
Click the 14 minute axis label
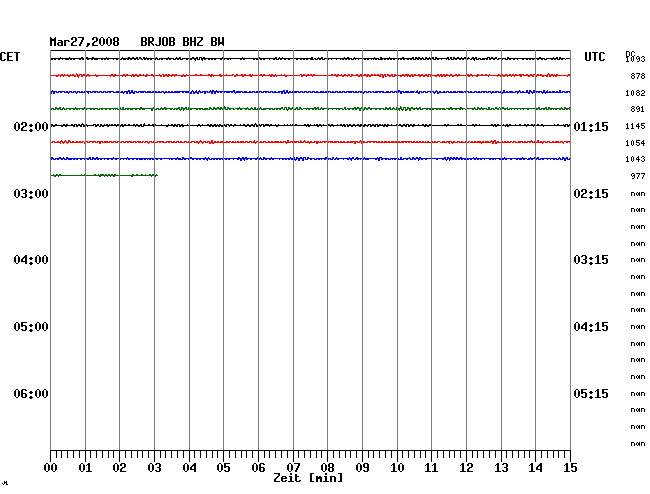535,468
